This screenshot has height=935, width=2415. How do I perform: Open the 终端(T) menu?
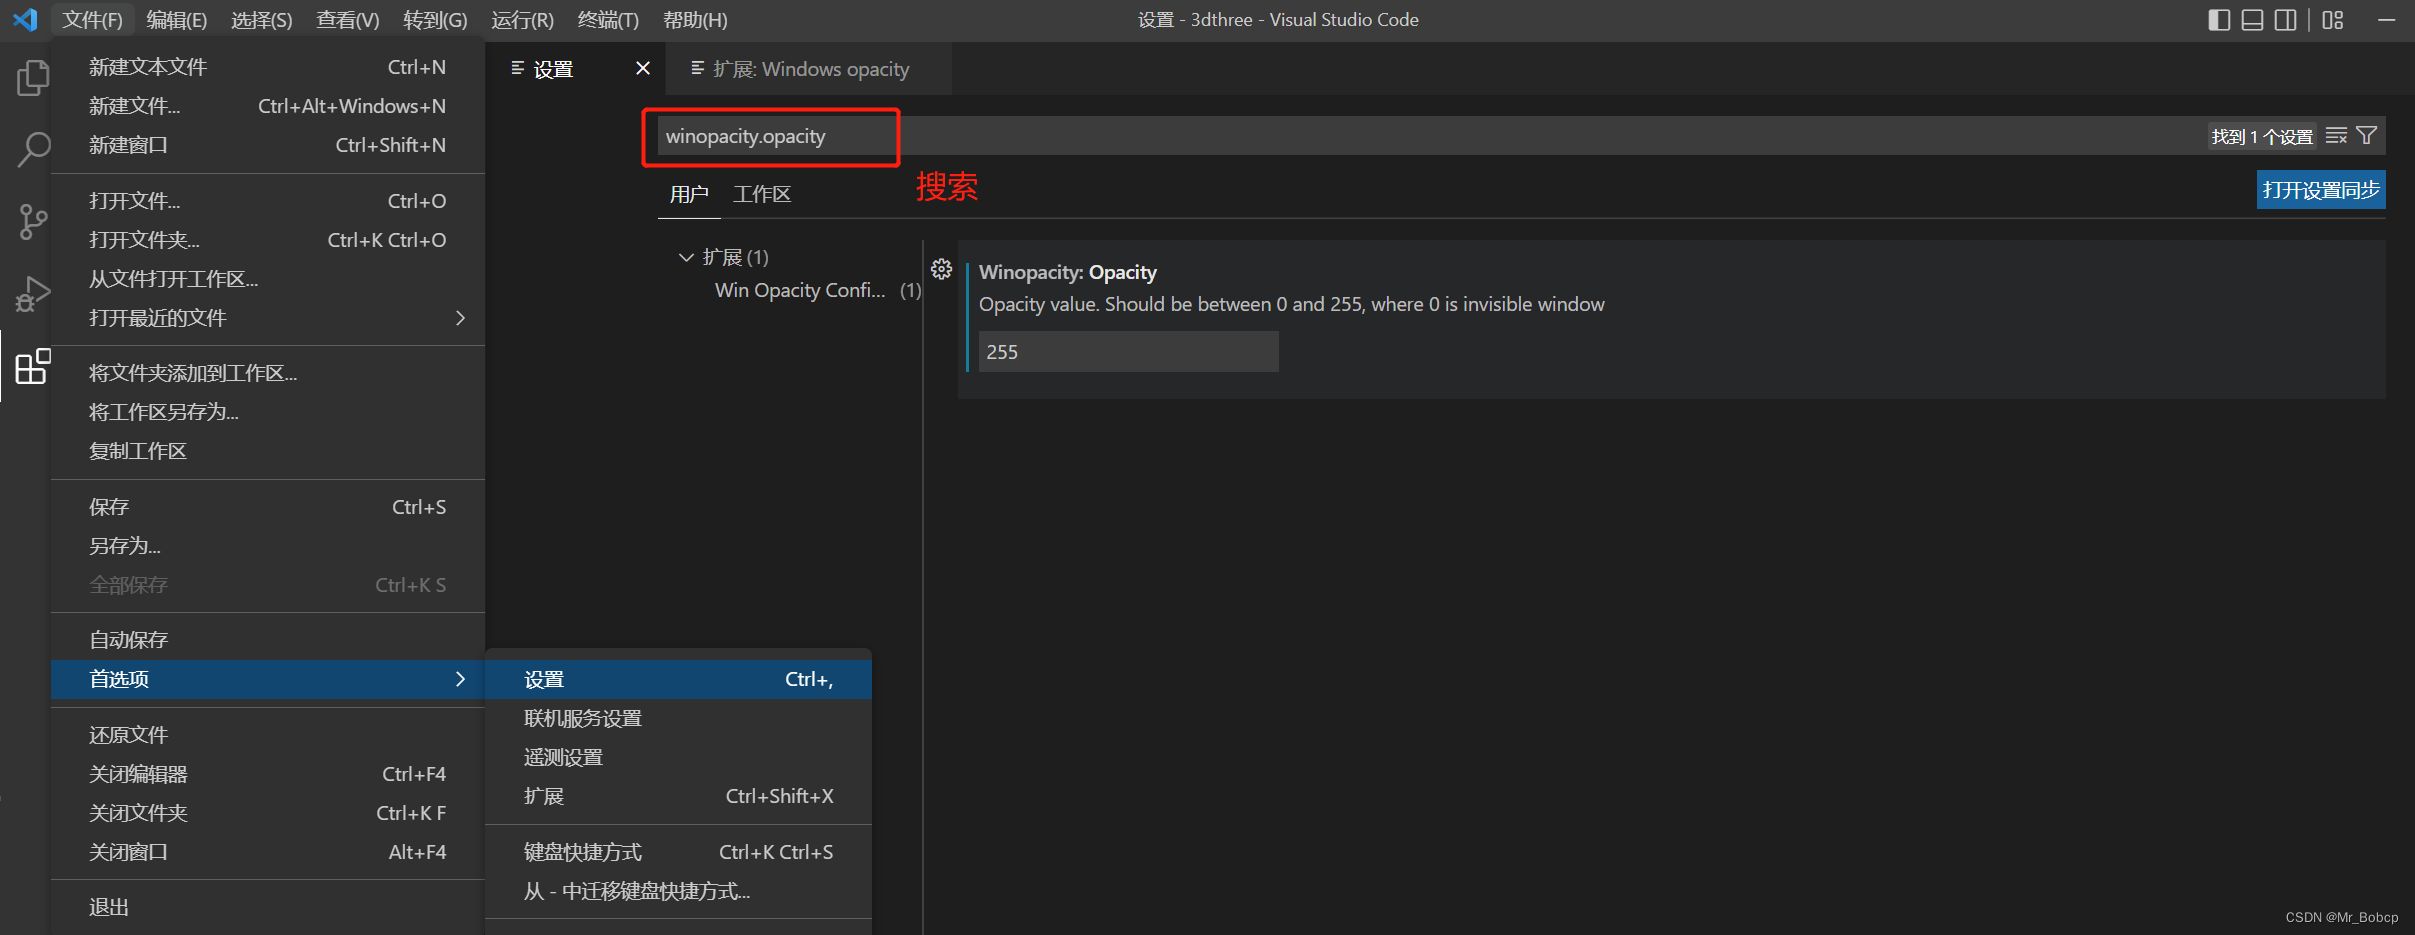coord(608,20)
